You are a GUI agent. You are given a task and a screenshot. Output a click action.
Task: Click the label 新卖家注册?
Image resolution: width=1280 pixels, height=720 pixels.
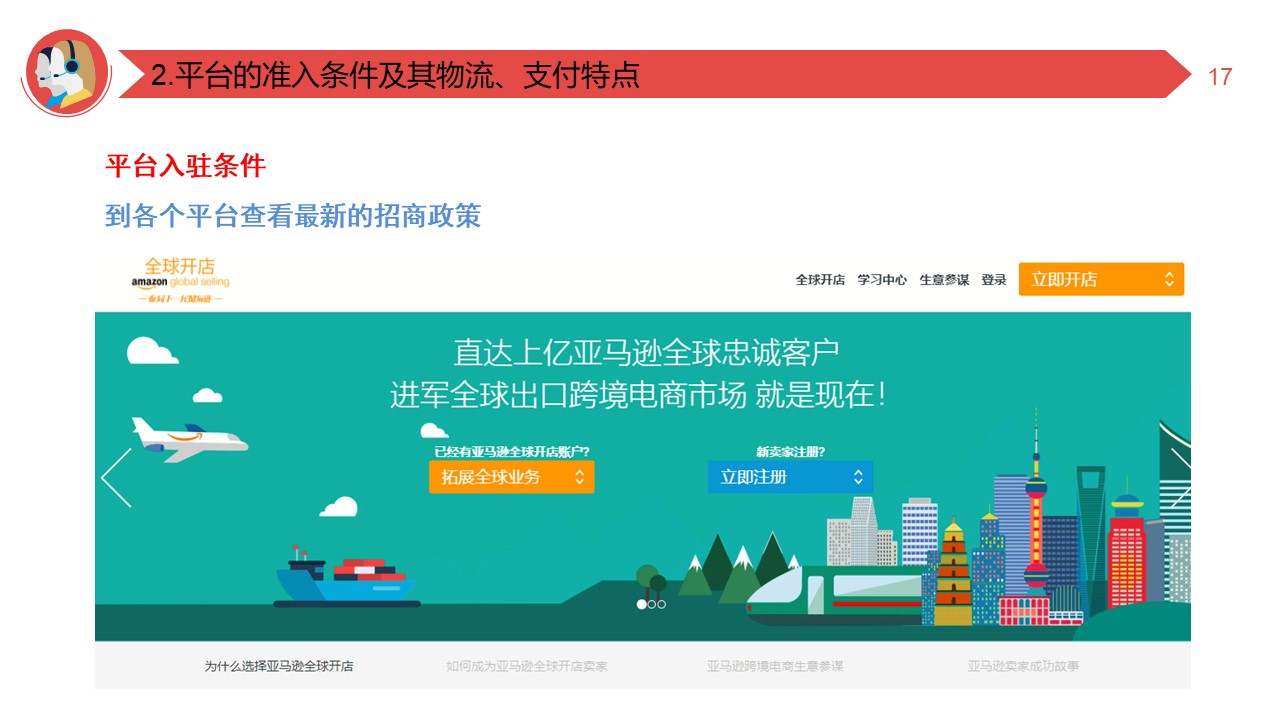click(790, 452)
